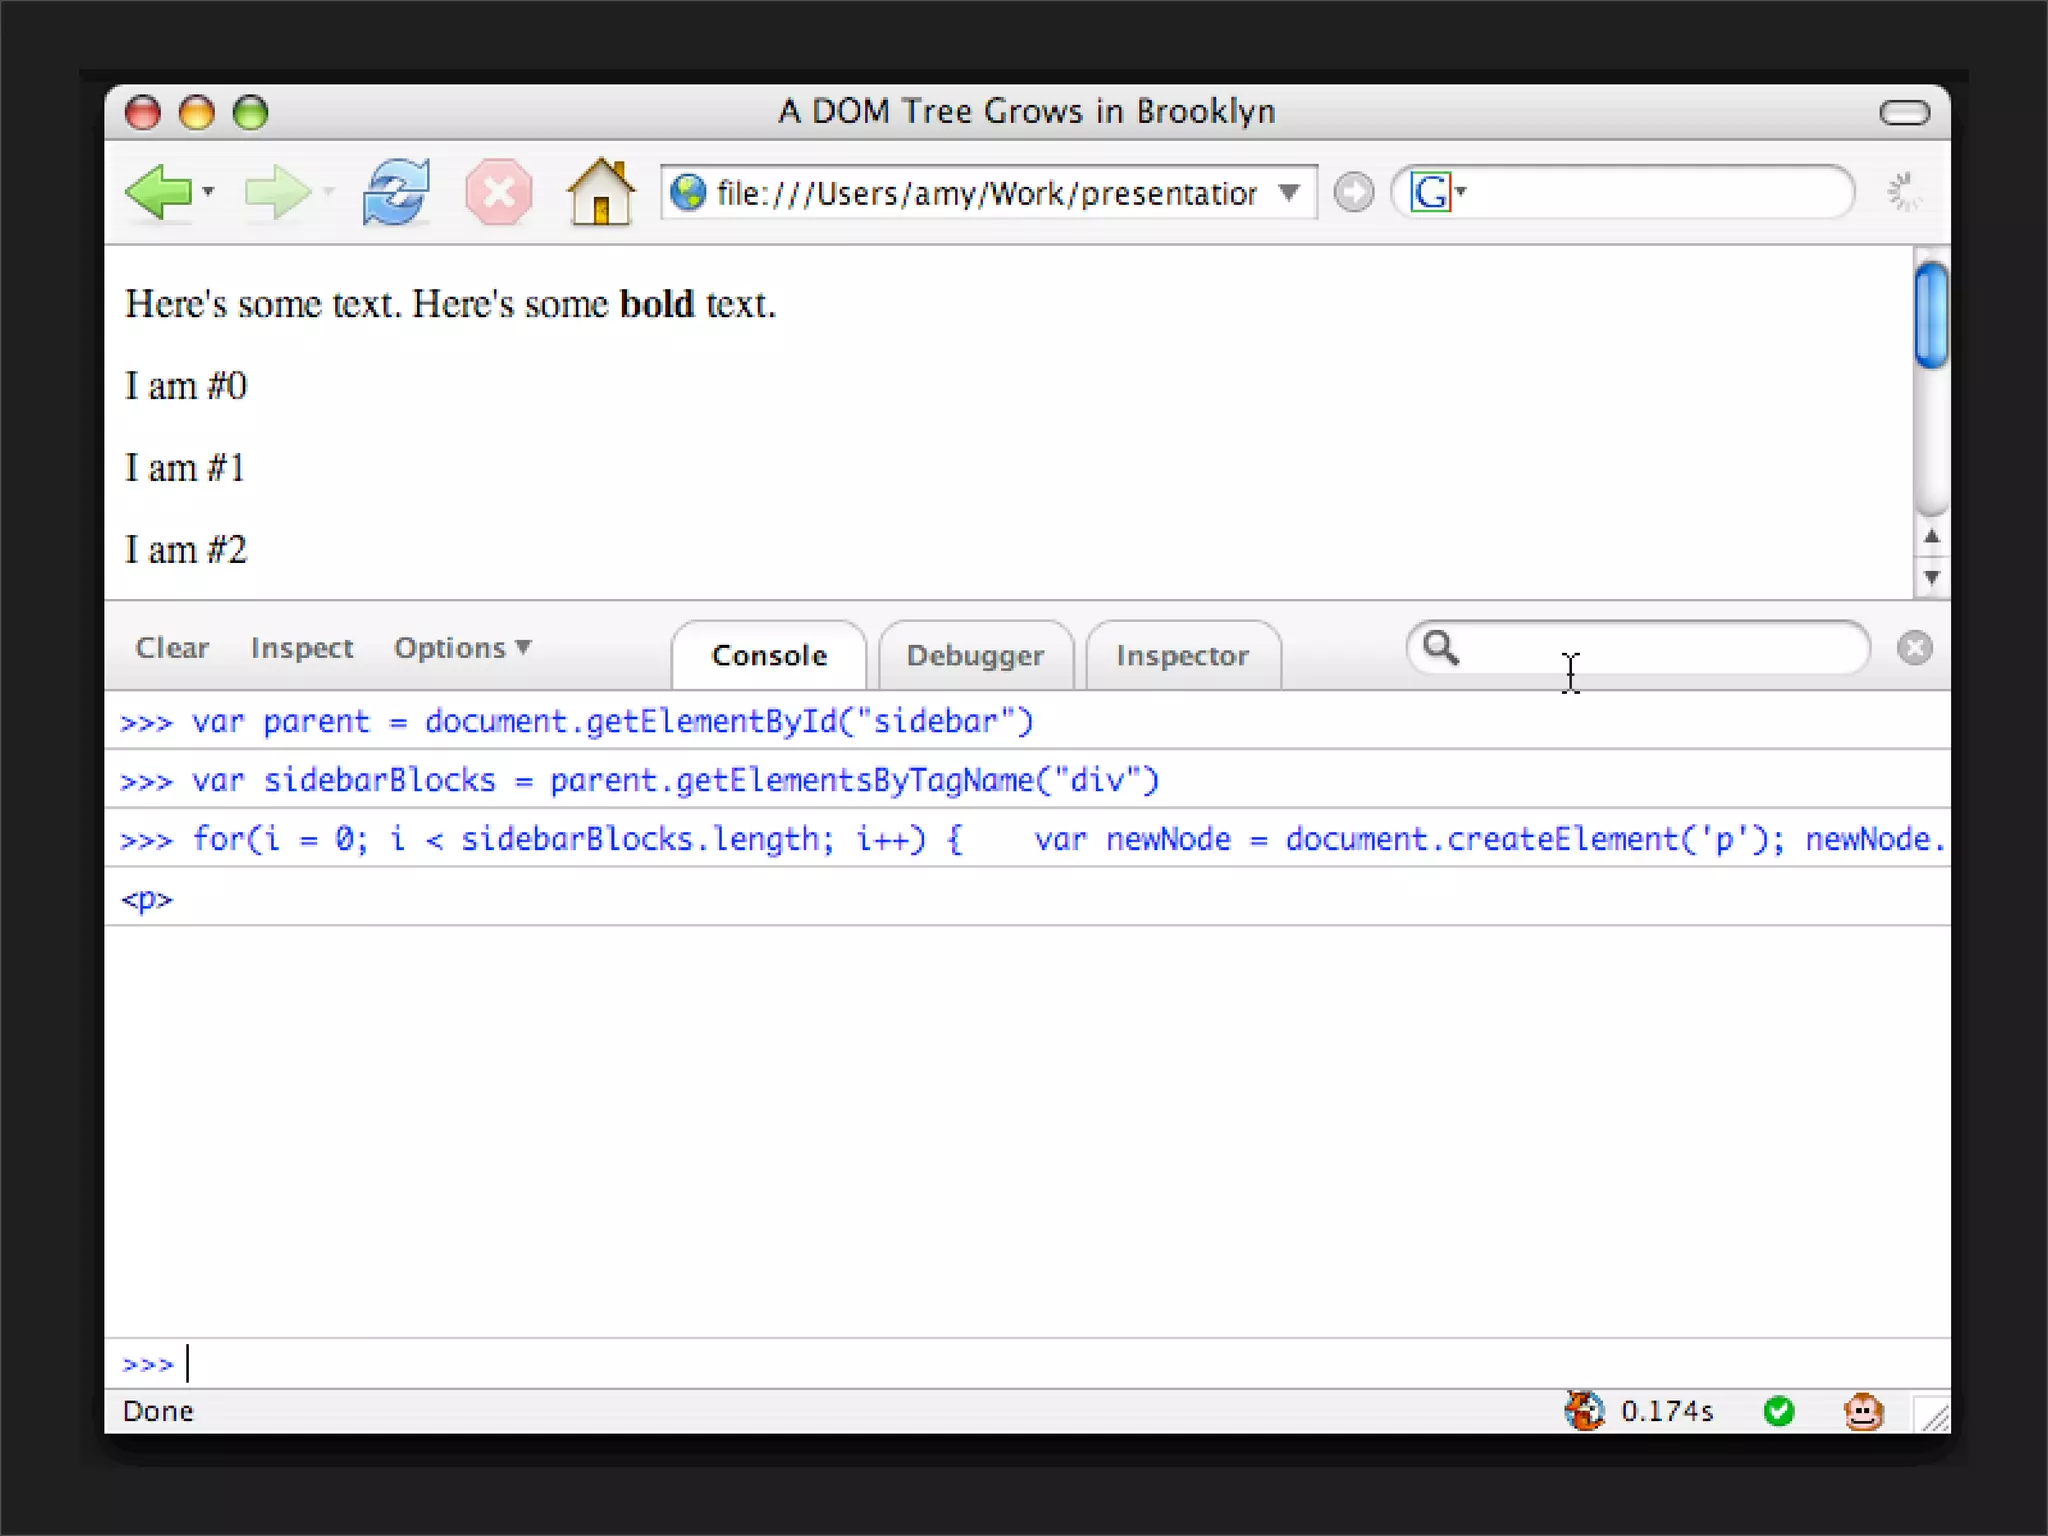Click the 'I am #0' paragraph
The height and width of the screenshot is (1536, 2048).
coord(185,386)
